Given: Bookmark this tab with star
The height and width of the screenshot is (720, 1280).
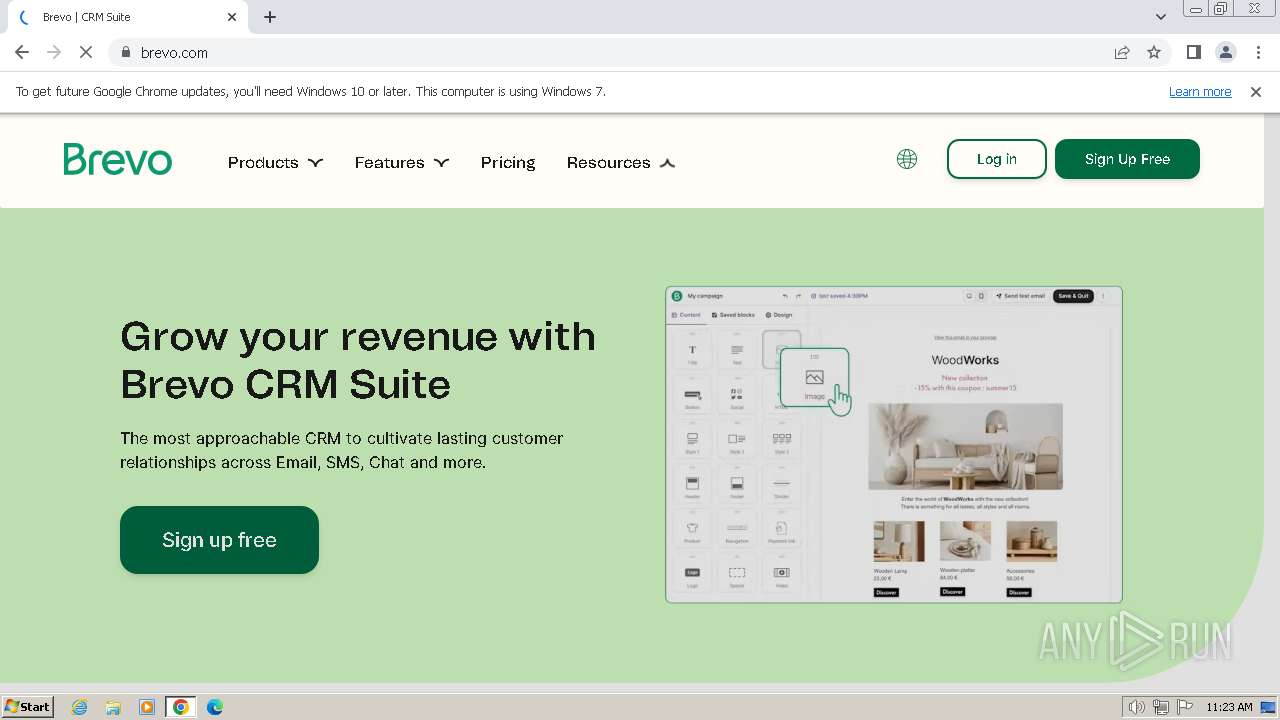Looking at the screenshot, I should click(1154, 52).
